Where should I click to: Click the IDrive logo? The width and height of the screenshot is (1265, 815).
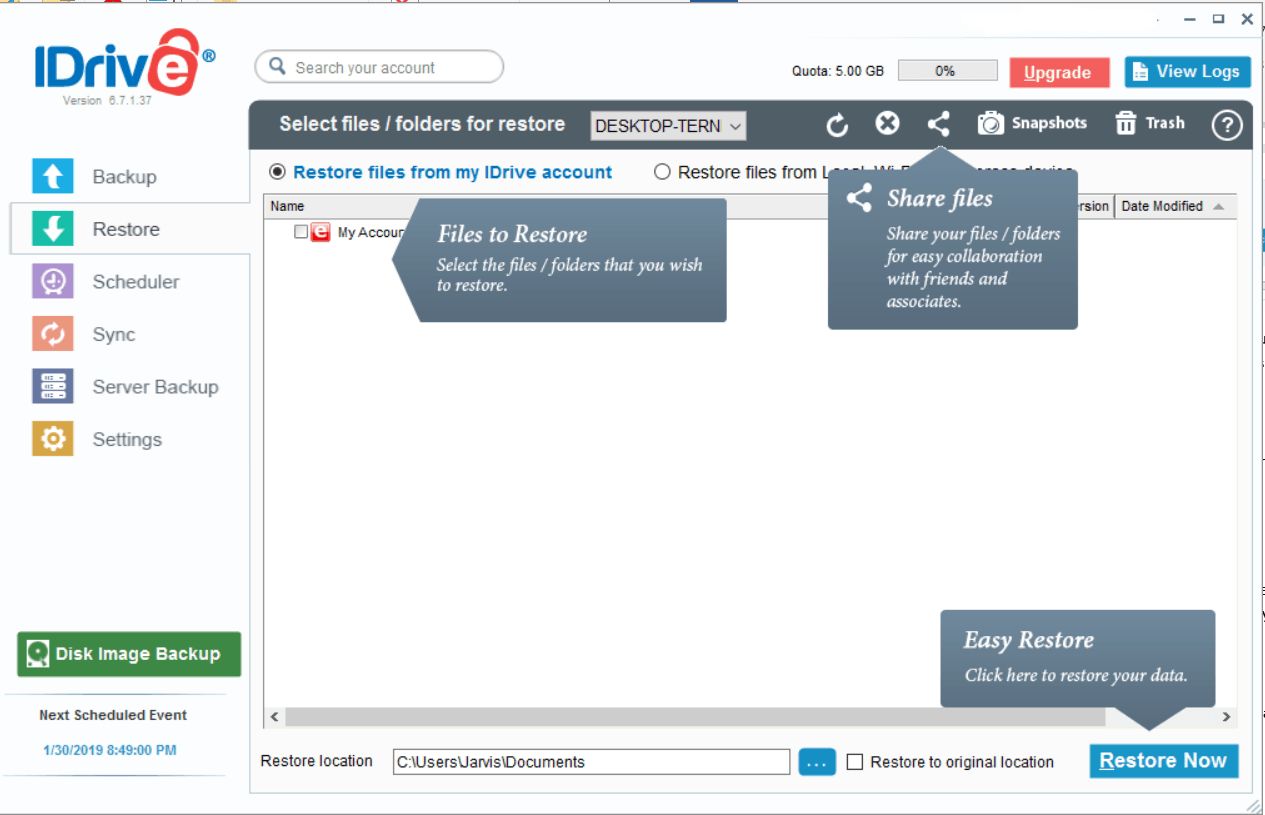[x=124, y=62]
